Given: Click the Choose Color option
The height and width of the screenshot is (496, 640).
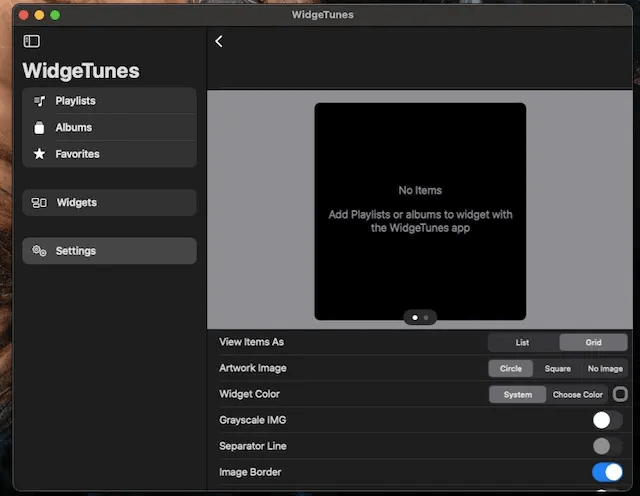Looking at the screenshot, I should [578, 394].
